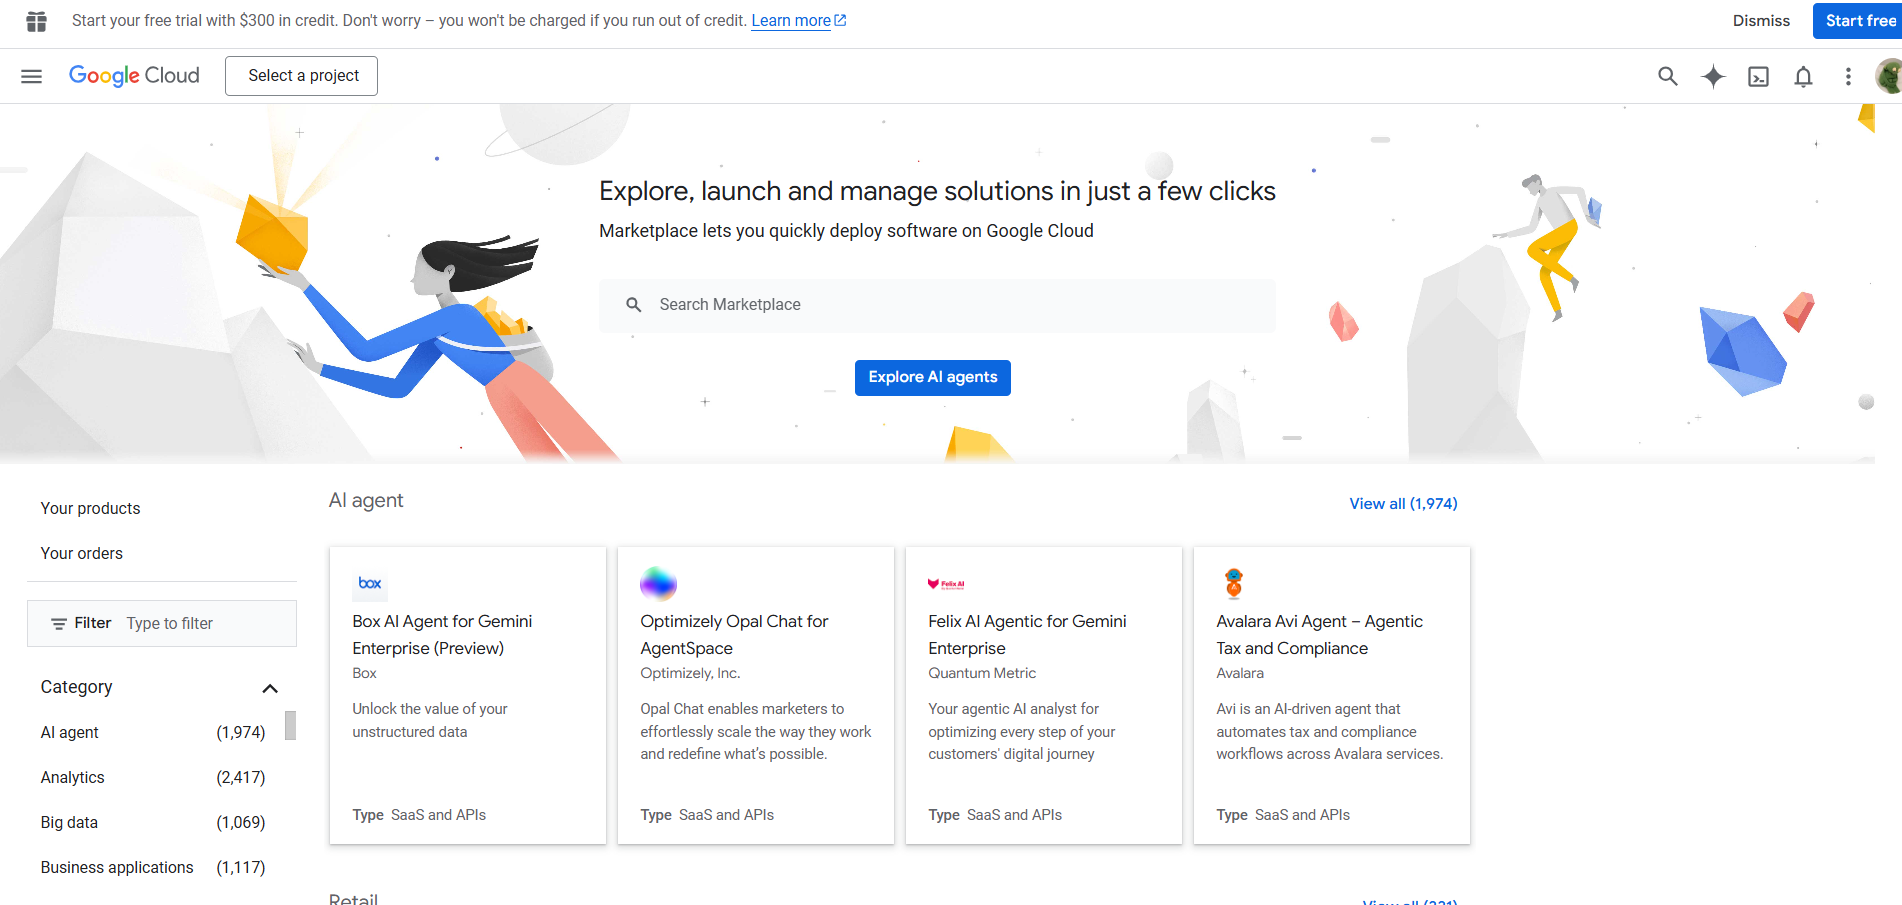
Task: Click the Optimizely, Inc. publisher text
Action: tap(690, 674)
